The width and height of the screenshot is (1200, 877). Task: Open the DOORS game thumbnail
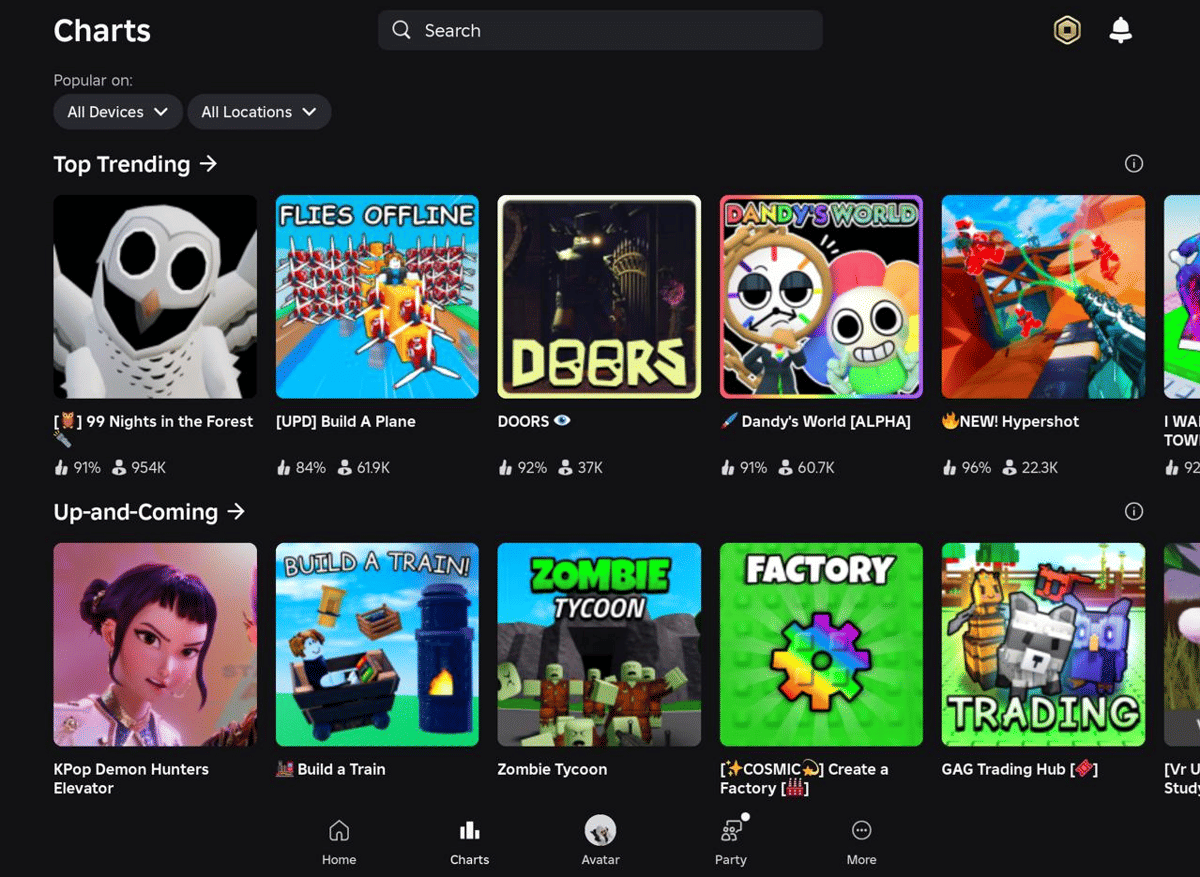click(x=599, y=296)
